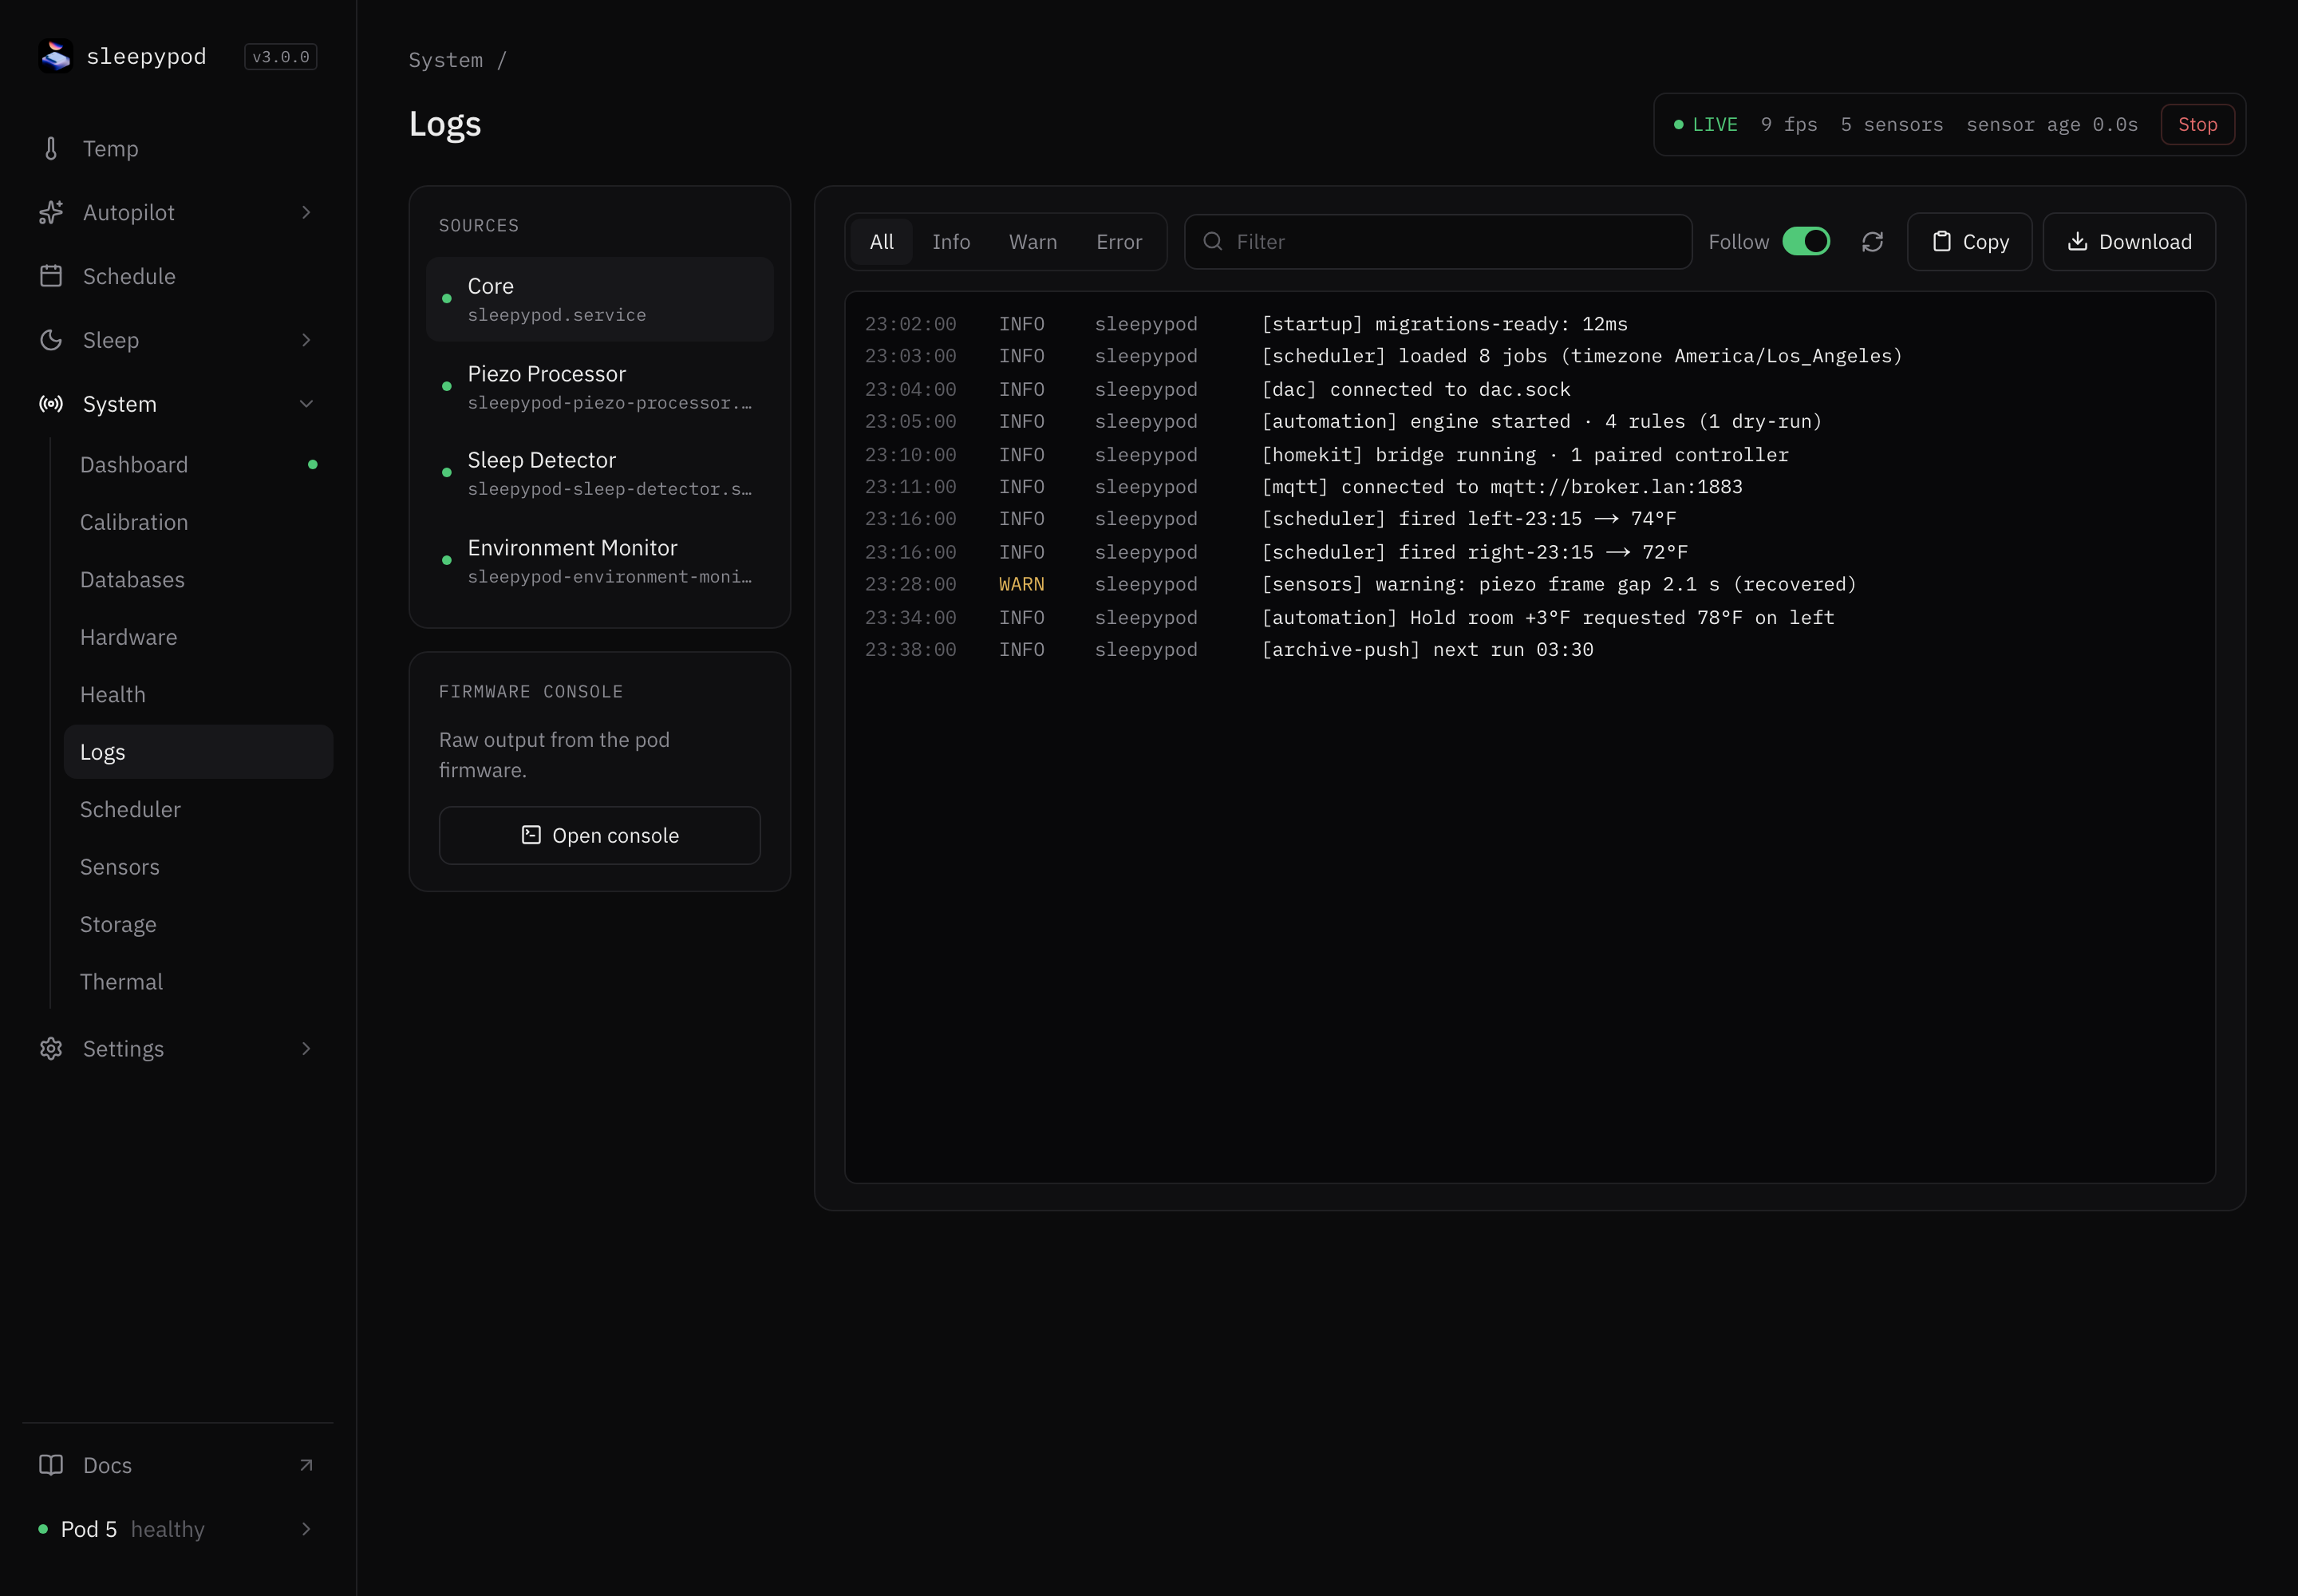The width and height of the screenshot is (2298, 1596).
Task: Select the Sleep Detector source
Action: (600, 473)
